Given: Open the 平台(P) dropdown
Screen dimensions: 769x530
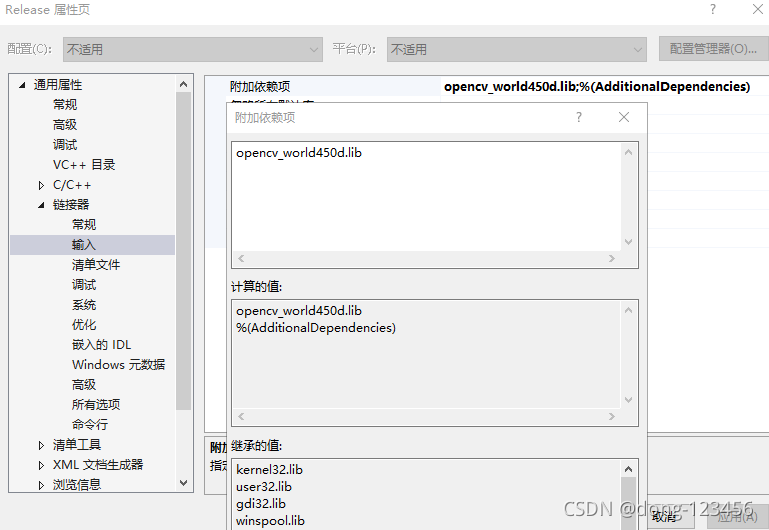Looking at the screenshot, I should [516, 50].
